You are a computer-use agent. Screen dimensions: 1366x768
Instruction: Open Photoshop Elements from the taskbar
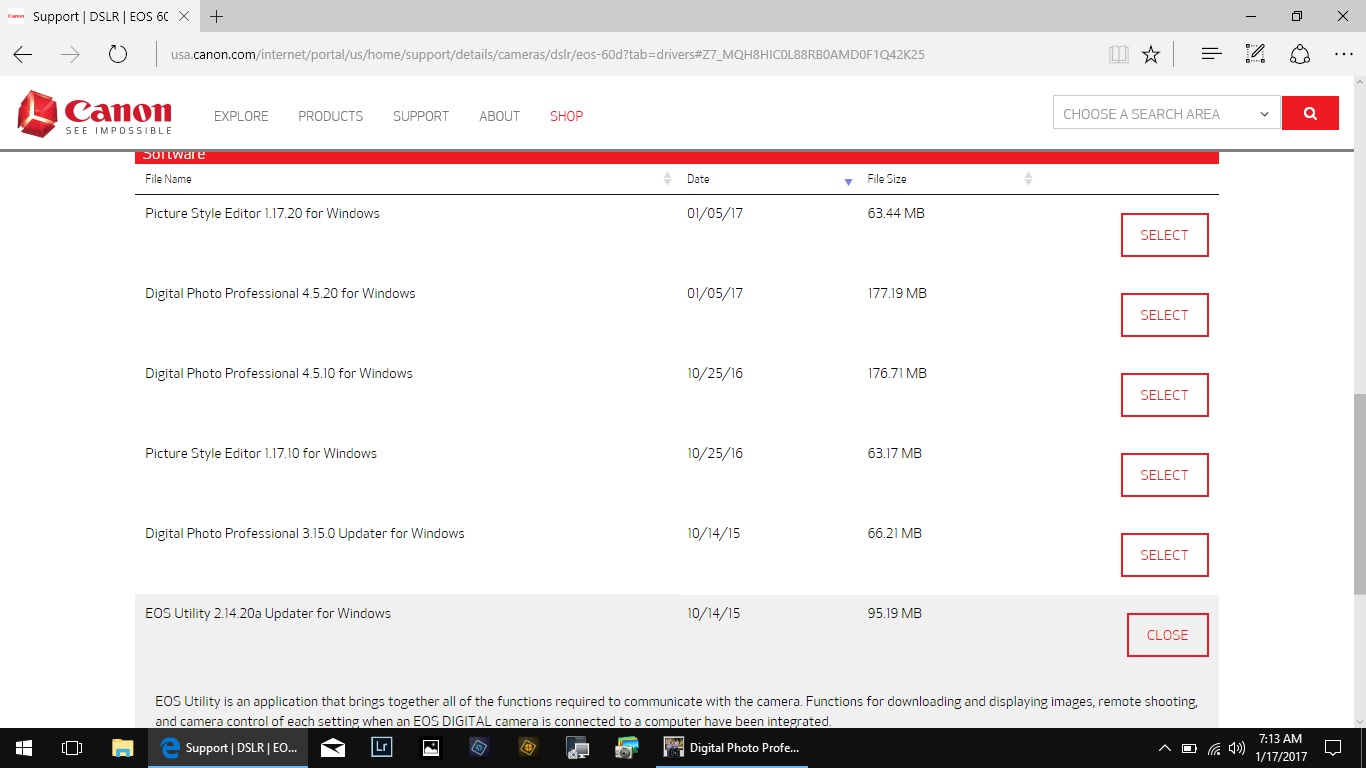479,747
